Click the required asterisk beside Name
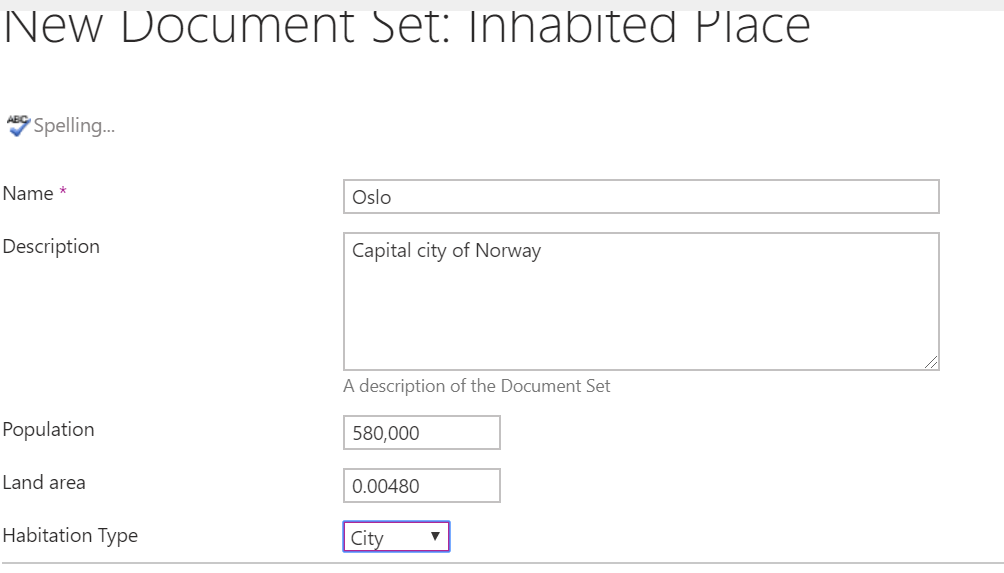This screenshot has height=573, width=1004. pyautogui.click(x=63, y=191)
